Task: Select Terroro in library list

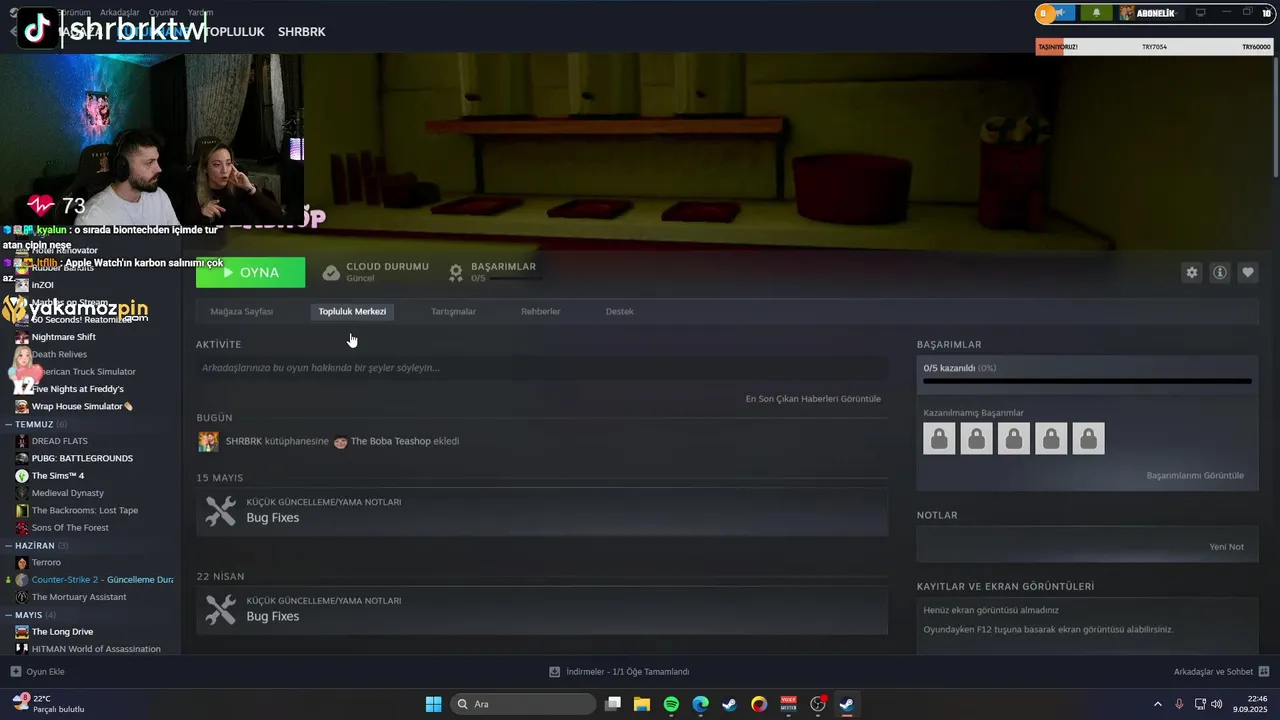Action: [x=46, y=563]
